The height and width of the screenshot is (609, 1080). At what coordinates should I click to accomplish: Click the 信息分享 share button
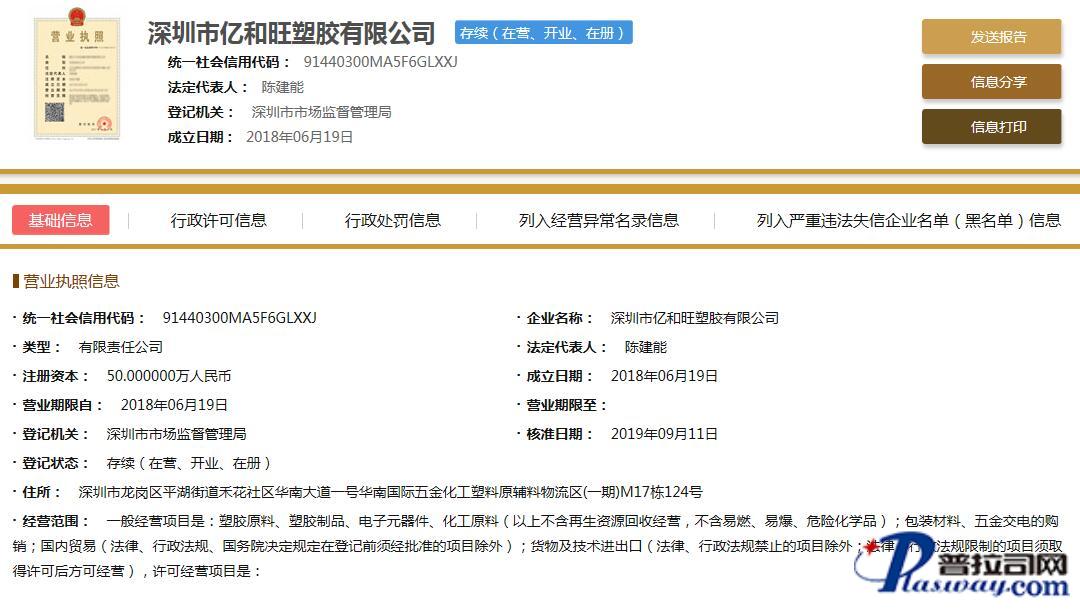click(x=991, y=82)
